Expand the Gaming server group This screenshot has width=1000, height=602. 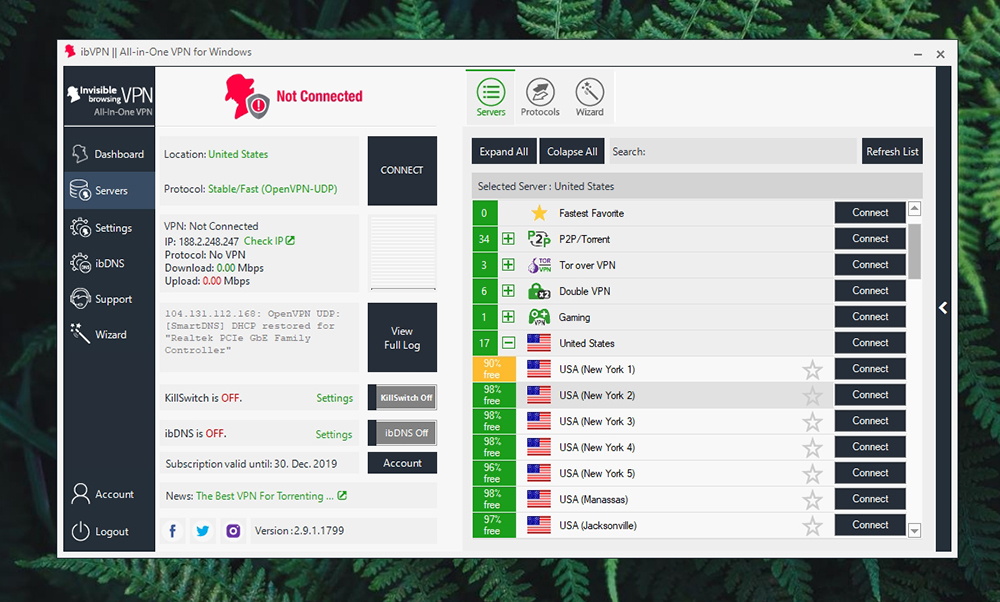(x=508, y=317)
